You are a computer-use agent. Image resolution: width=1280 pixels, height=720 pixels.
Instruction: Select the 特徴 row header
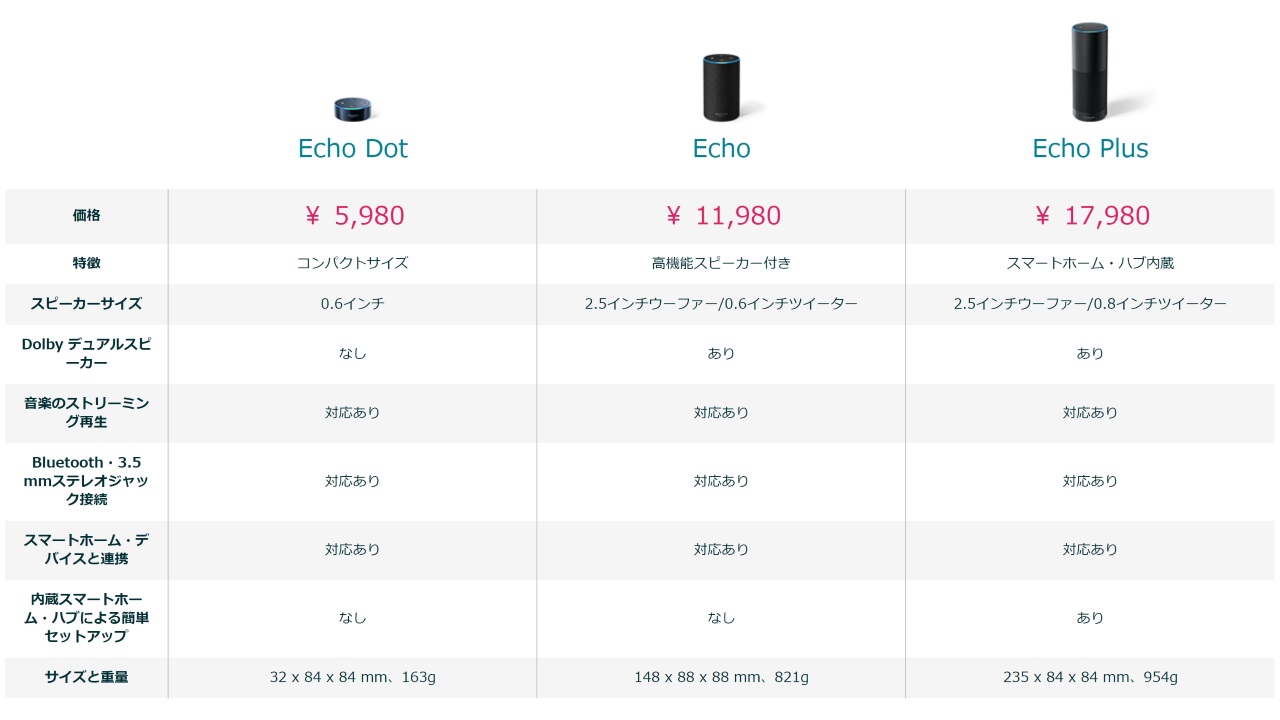[87, 264]
